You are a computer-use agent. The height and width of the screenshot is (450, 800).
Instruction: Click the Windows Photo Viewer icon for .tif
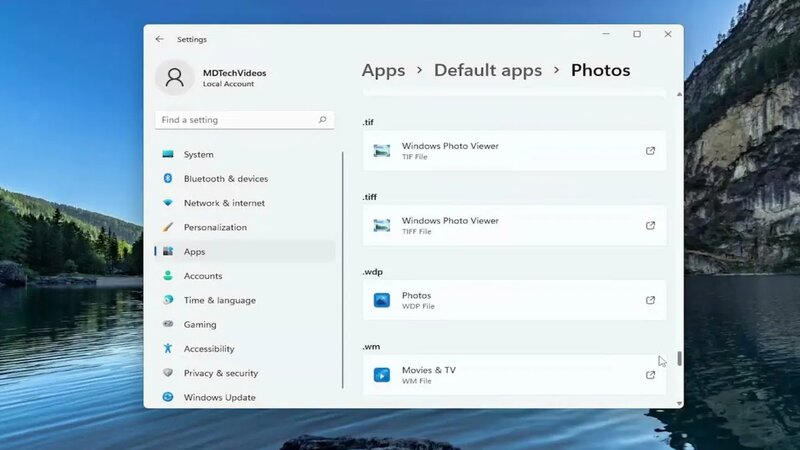tap(382, 151)
